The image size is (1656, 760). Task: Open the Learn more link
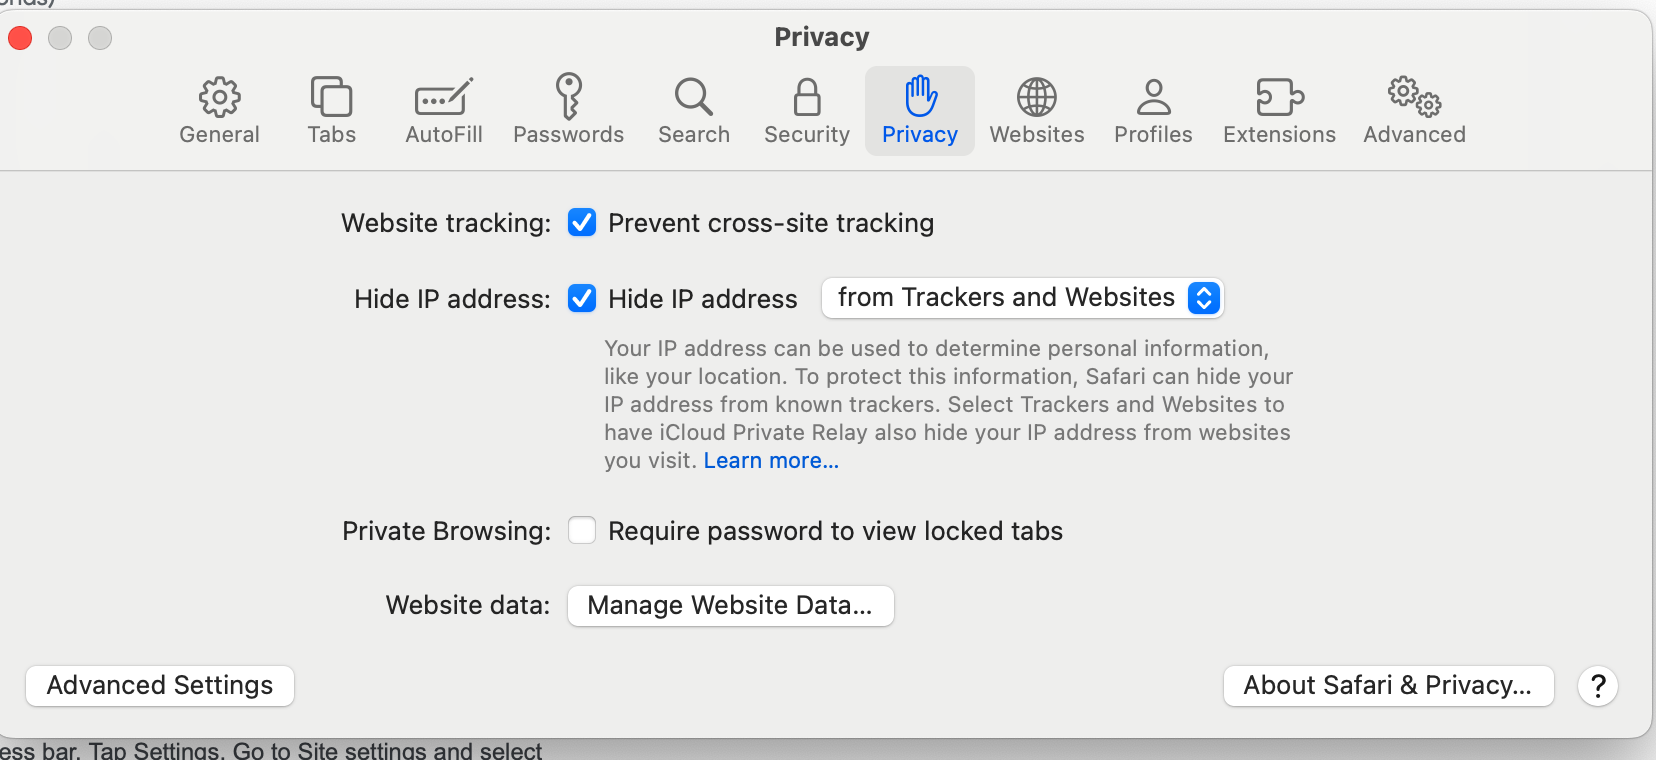click(770, 460)
